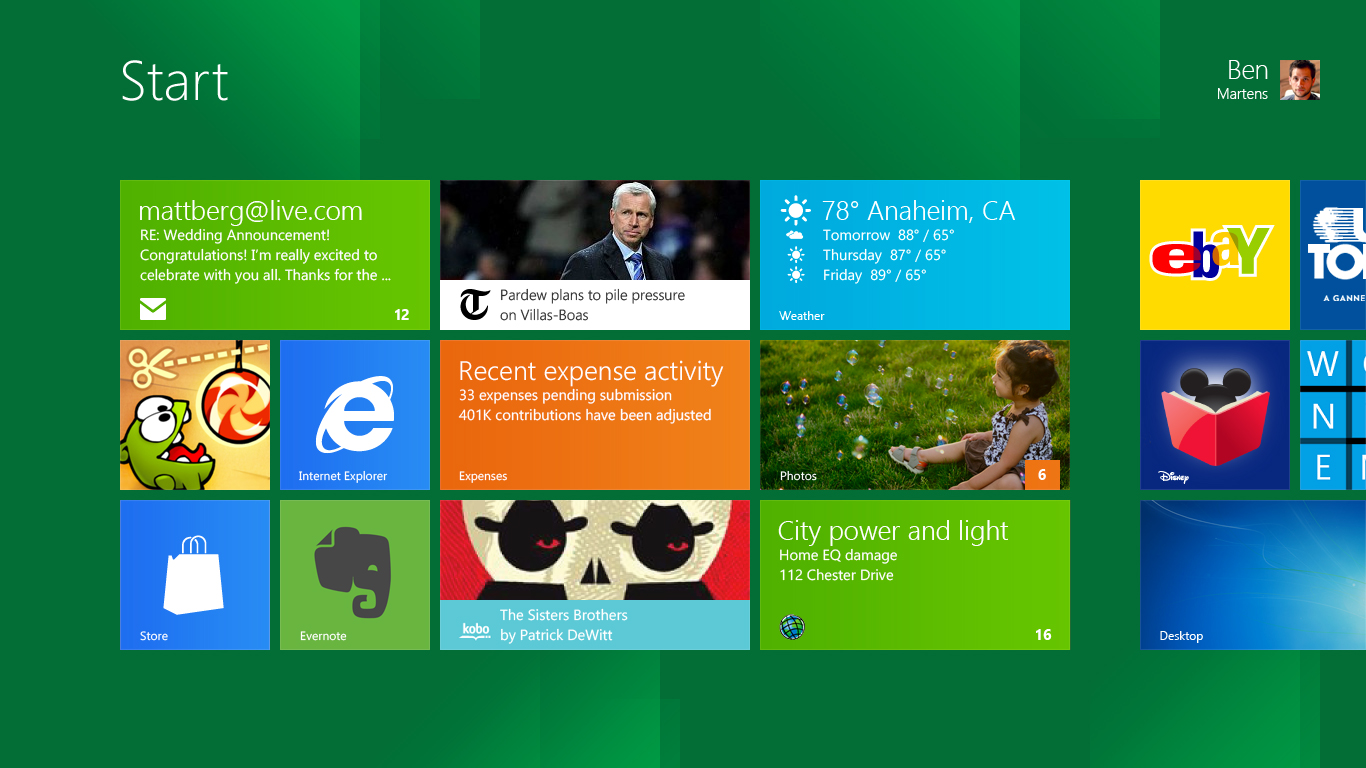Open mattberg@live.com mail tile heading
1366x768 pixels.
(250, 211)
